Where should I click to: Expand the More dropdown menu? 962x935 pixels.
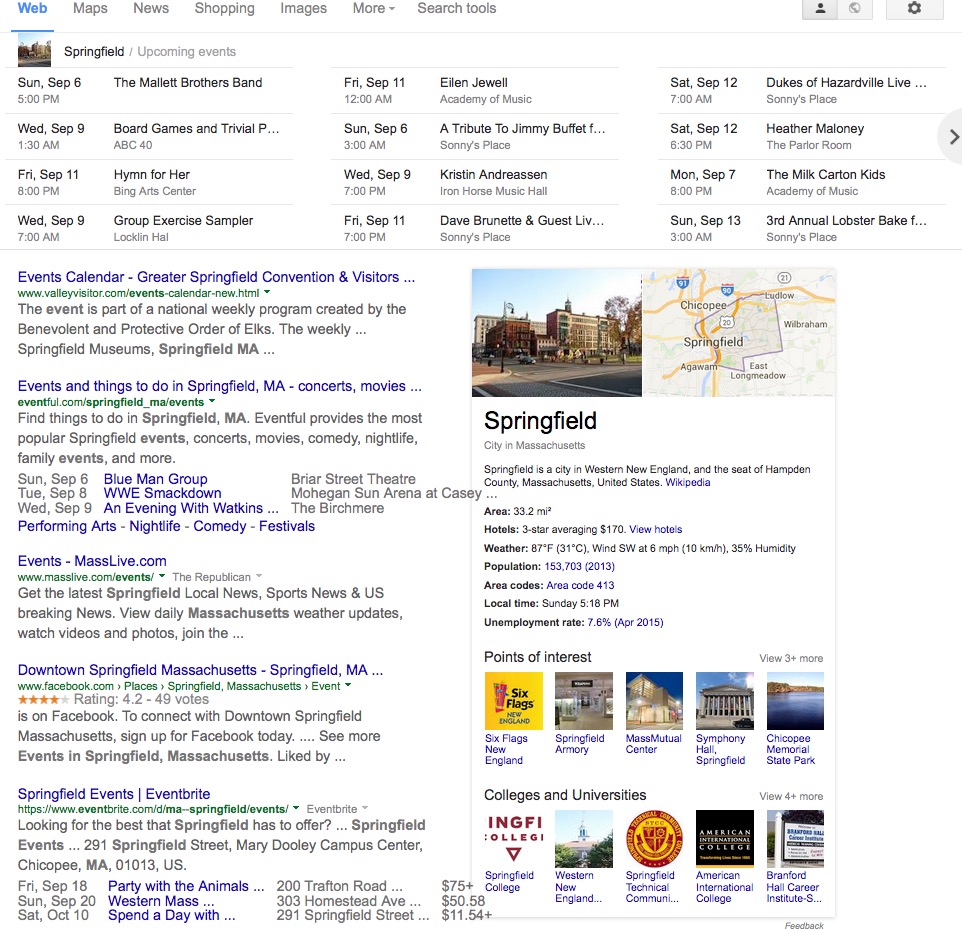click(x=374, y=9)
